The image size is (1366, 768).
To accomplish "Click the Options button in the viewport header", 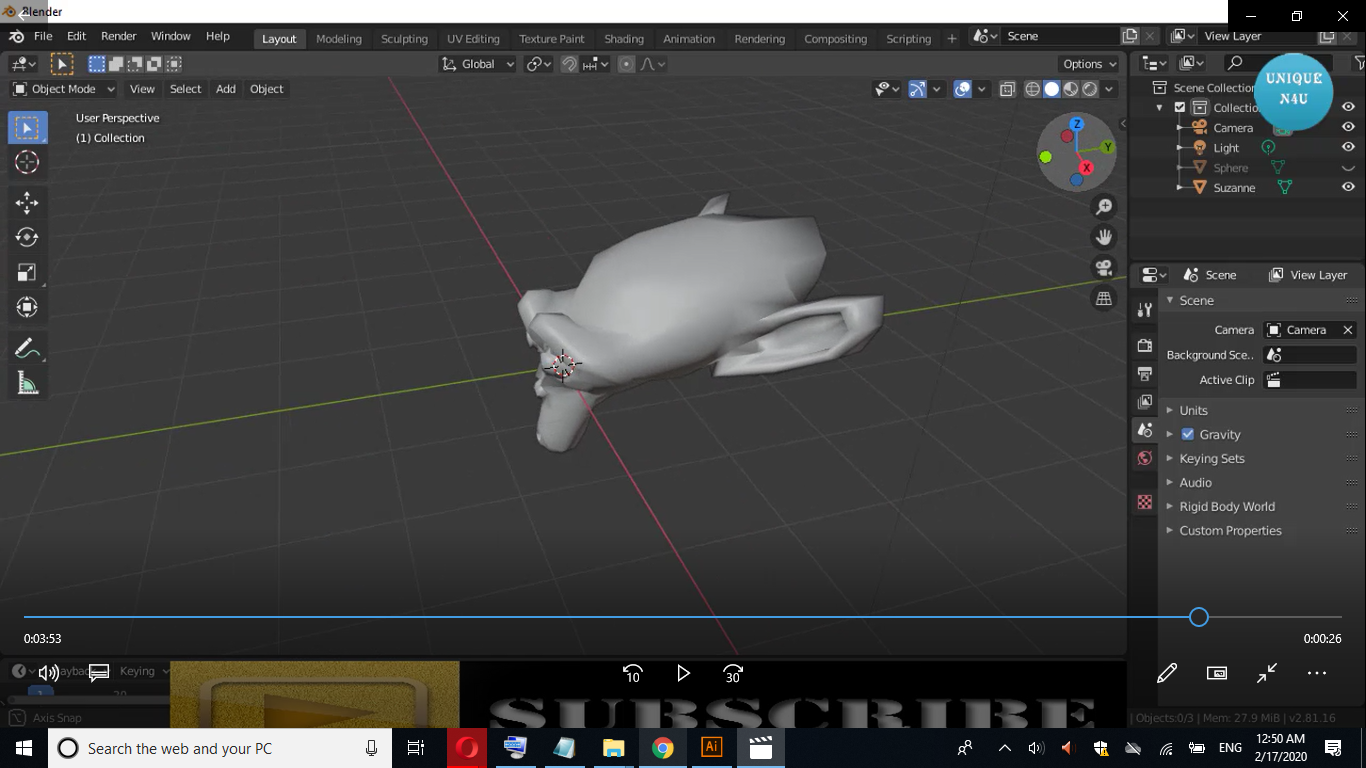I will tap(1087, 63).
